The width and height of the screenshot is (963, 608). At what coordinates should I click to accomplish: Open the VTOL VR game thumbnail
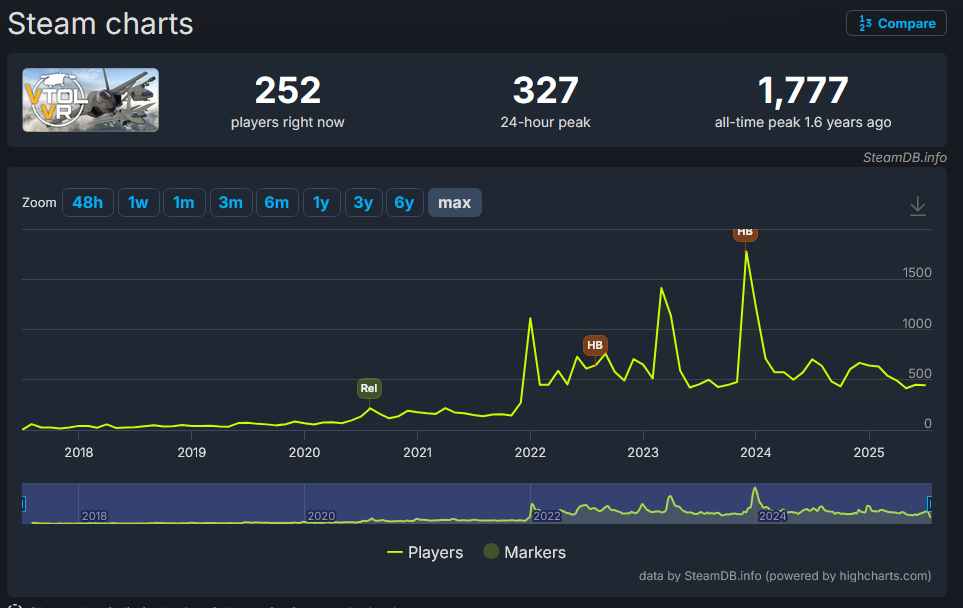point(91,100)
